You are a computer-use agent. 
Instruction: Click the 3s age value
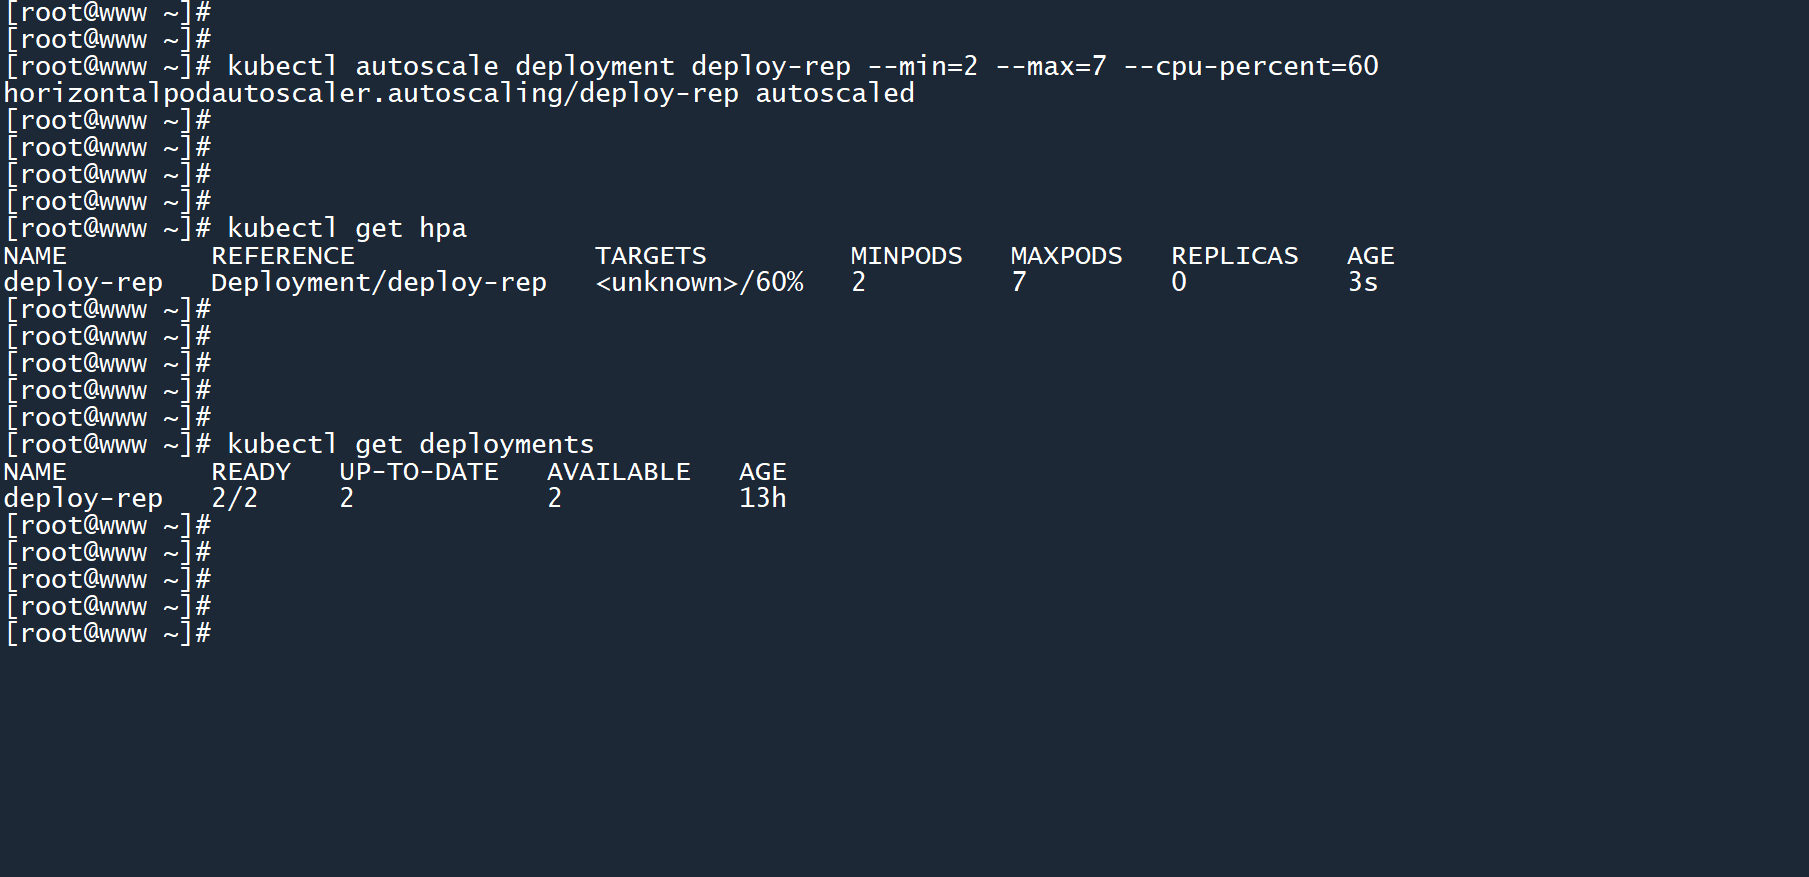pos(1362,283)
